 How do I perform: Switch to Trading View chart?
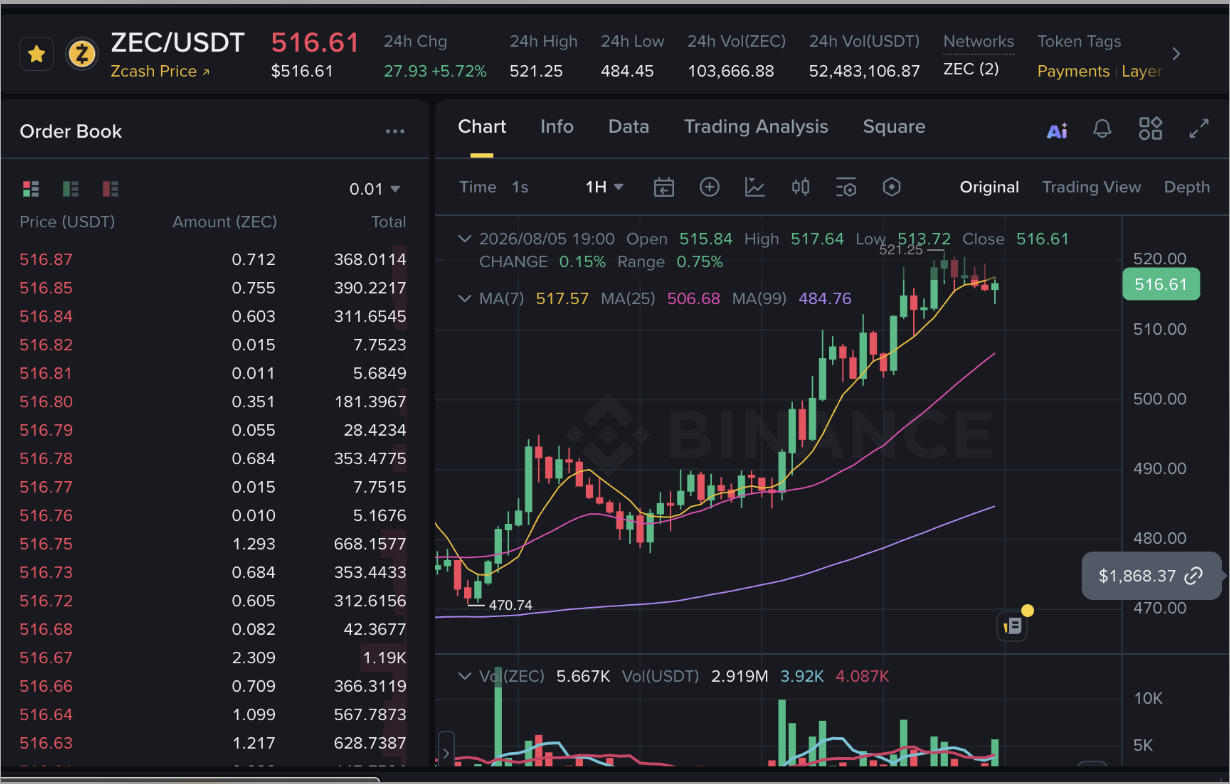click(x=1091, y=187)
